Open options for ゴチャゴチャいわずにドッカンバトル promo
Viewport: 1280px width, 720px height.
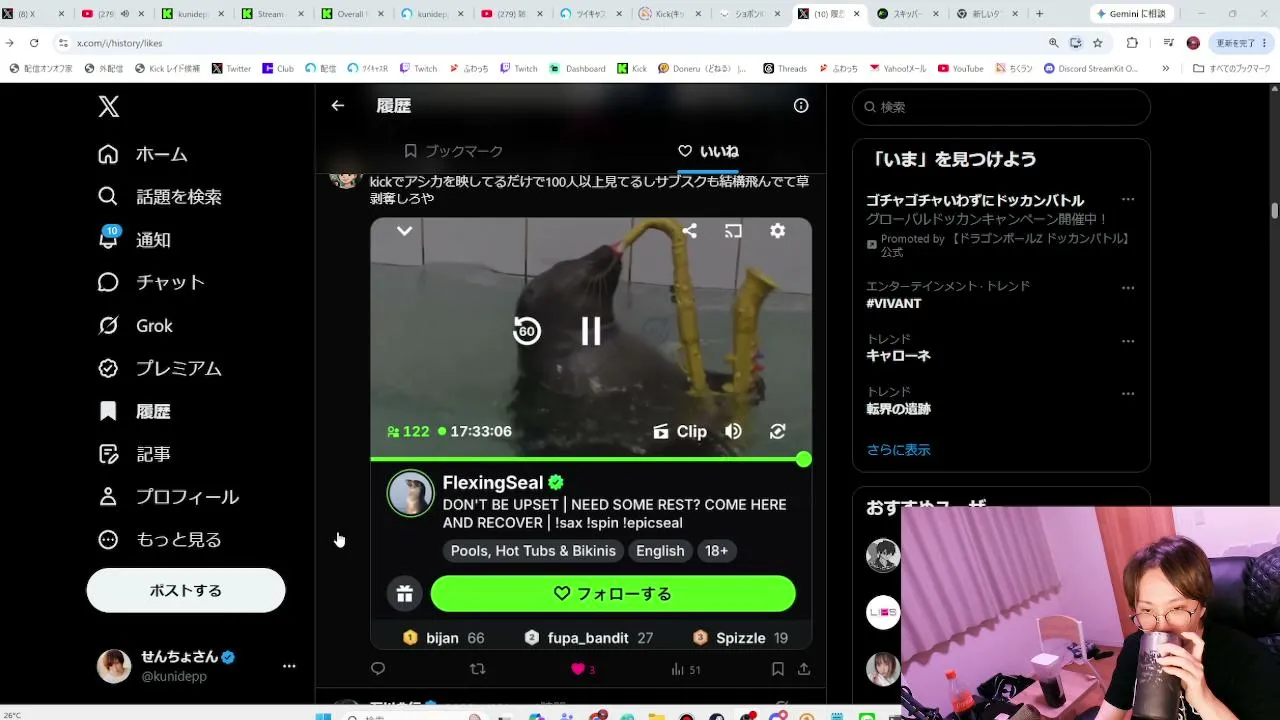pyautogui.click(x=1128, y=199)
